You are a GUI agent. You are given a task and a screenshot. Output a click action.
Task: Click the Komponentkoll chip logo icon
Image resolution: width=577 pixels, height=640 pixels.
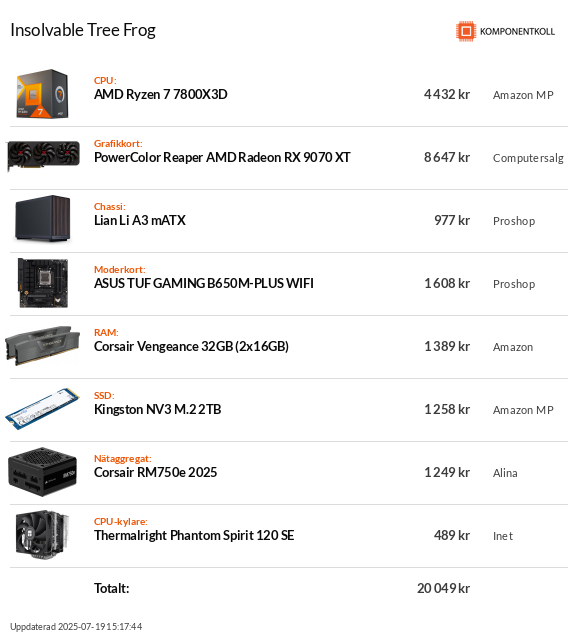pyautogui.click(x=466, y=31)
